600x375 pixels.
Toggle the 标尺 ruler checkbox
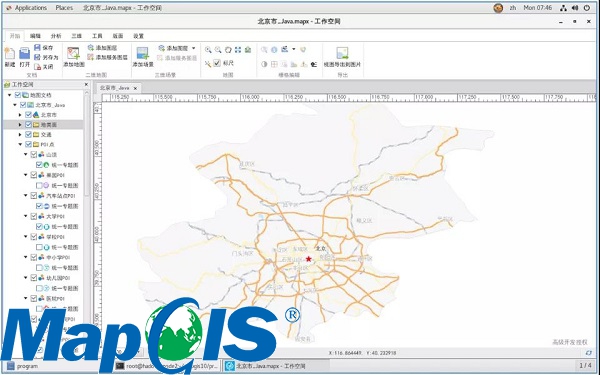pos(217,63)
